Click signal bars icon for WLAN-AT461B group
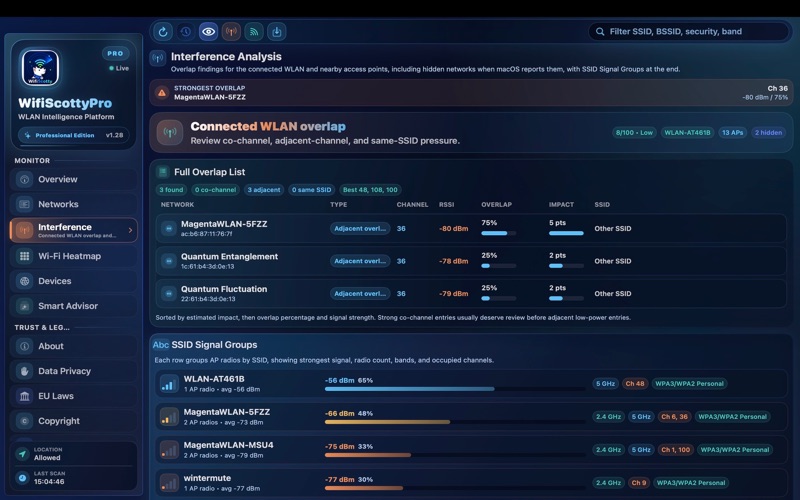This screenshot has width=800, height=500. 168,384
